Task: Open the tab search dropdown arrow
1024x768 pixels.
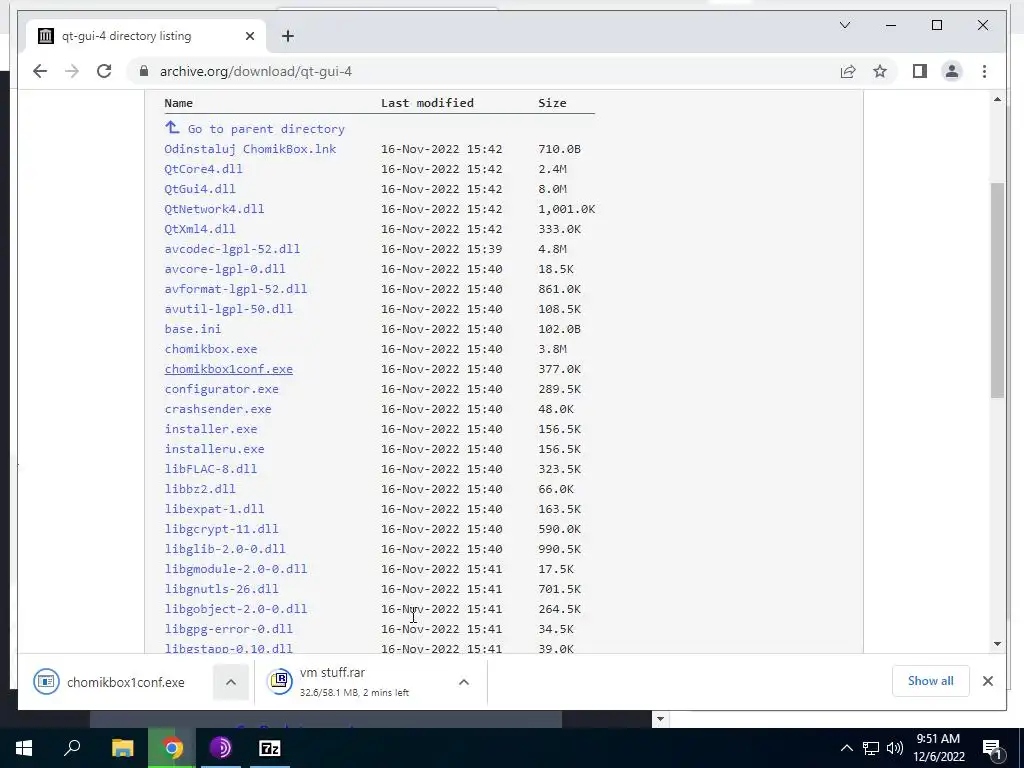Action: (844, 25)
